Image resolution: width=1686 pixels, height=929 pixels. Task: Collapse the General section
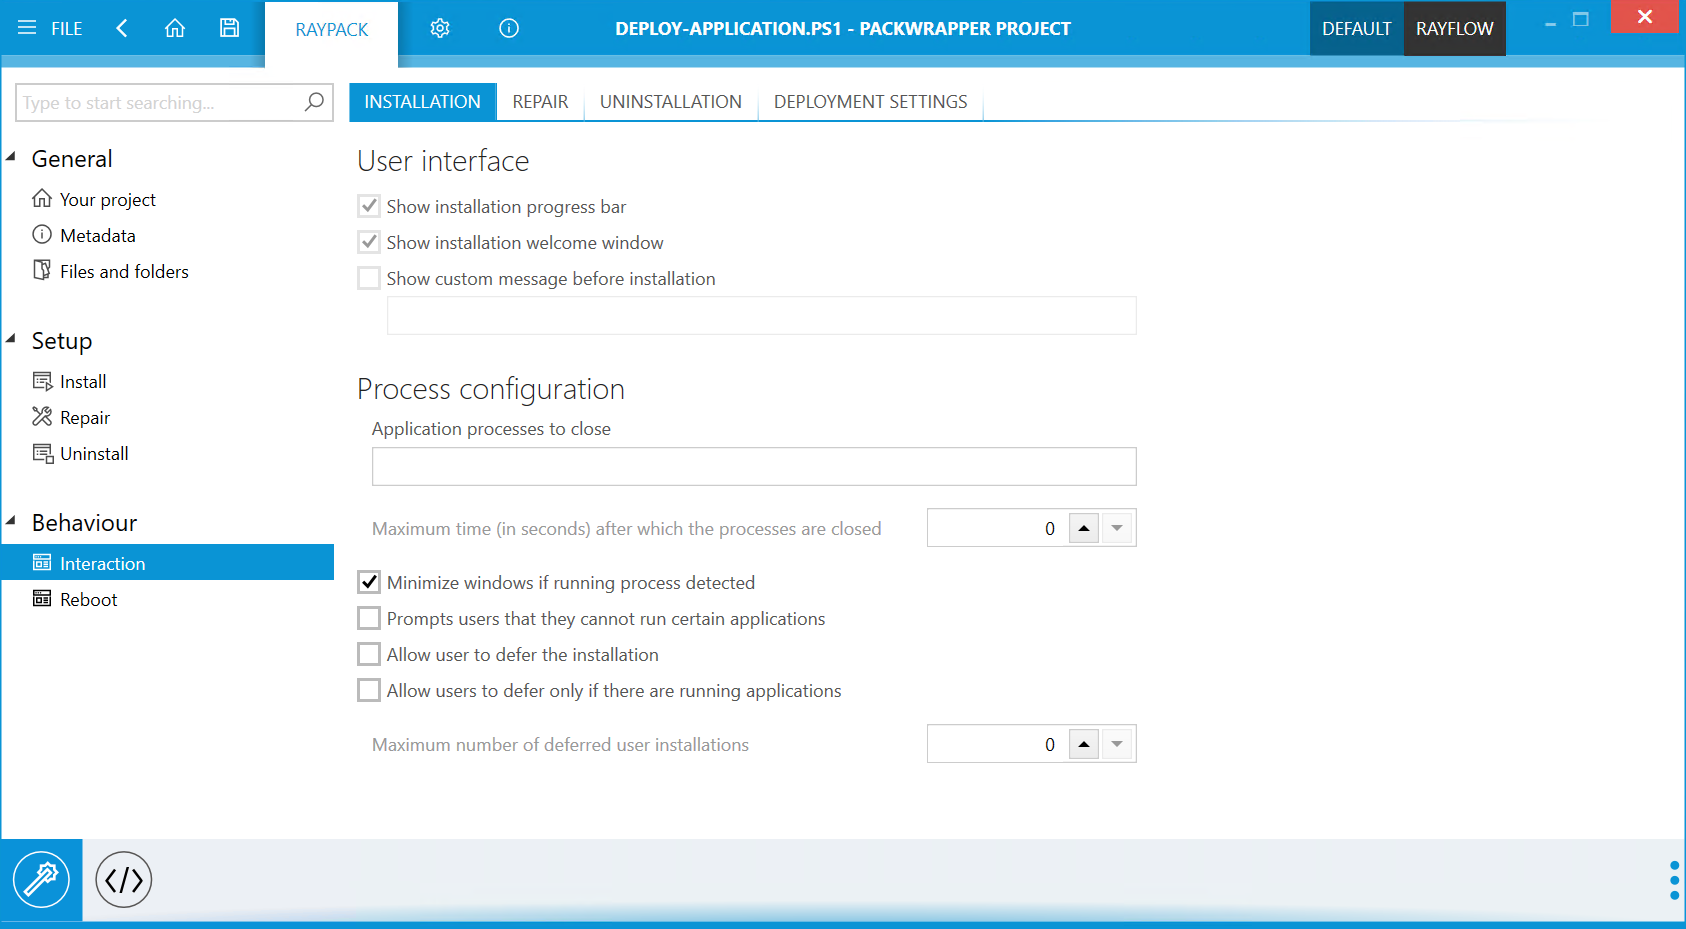pos(12,158)
